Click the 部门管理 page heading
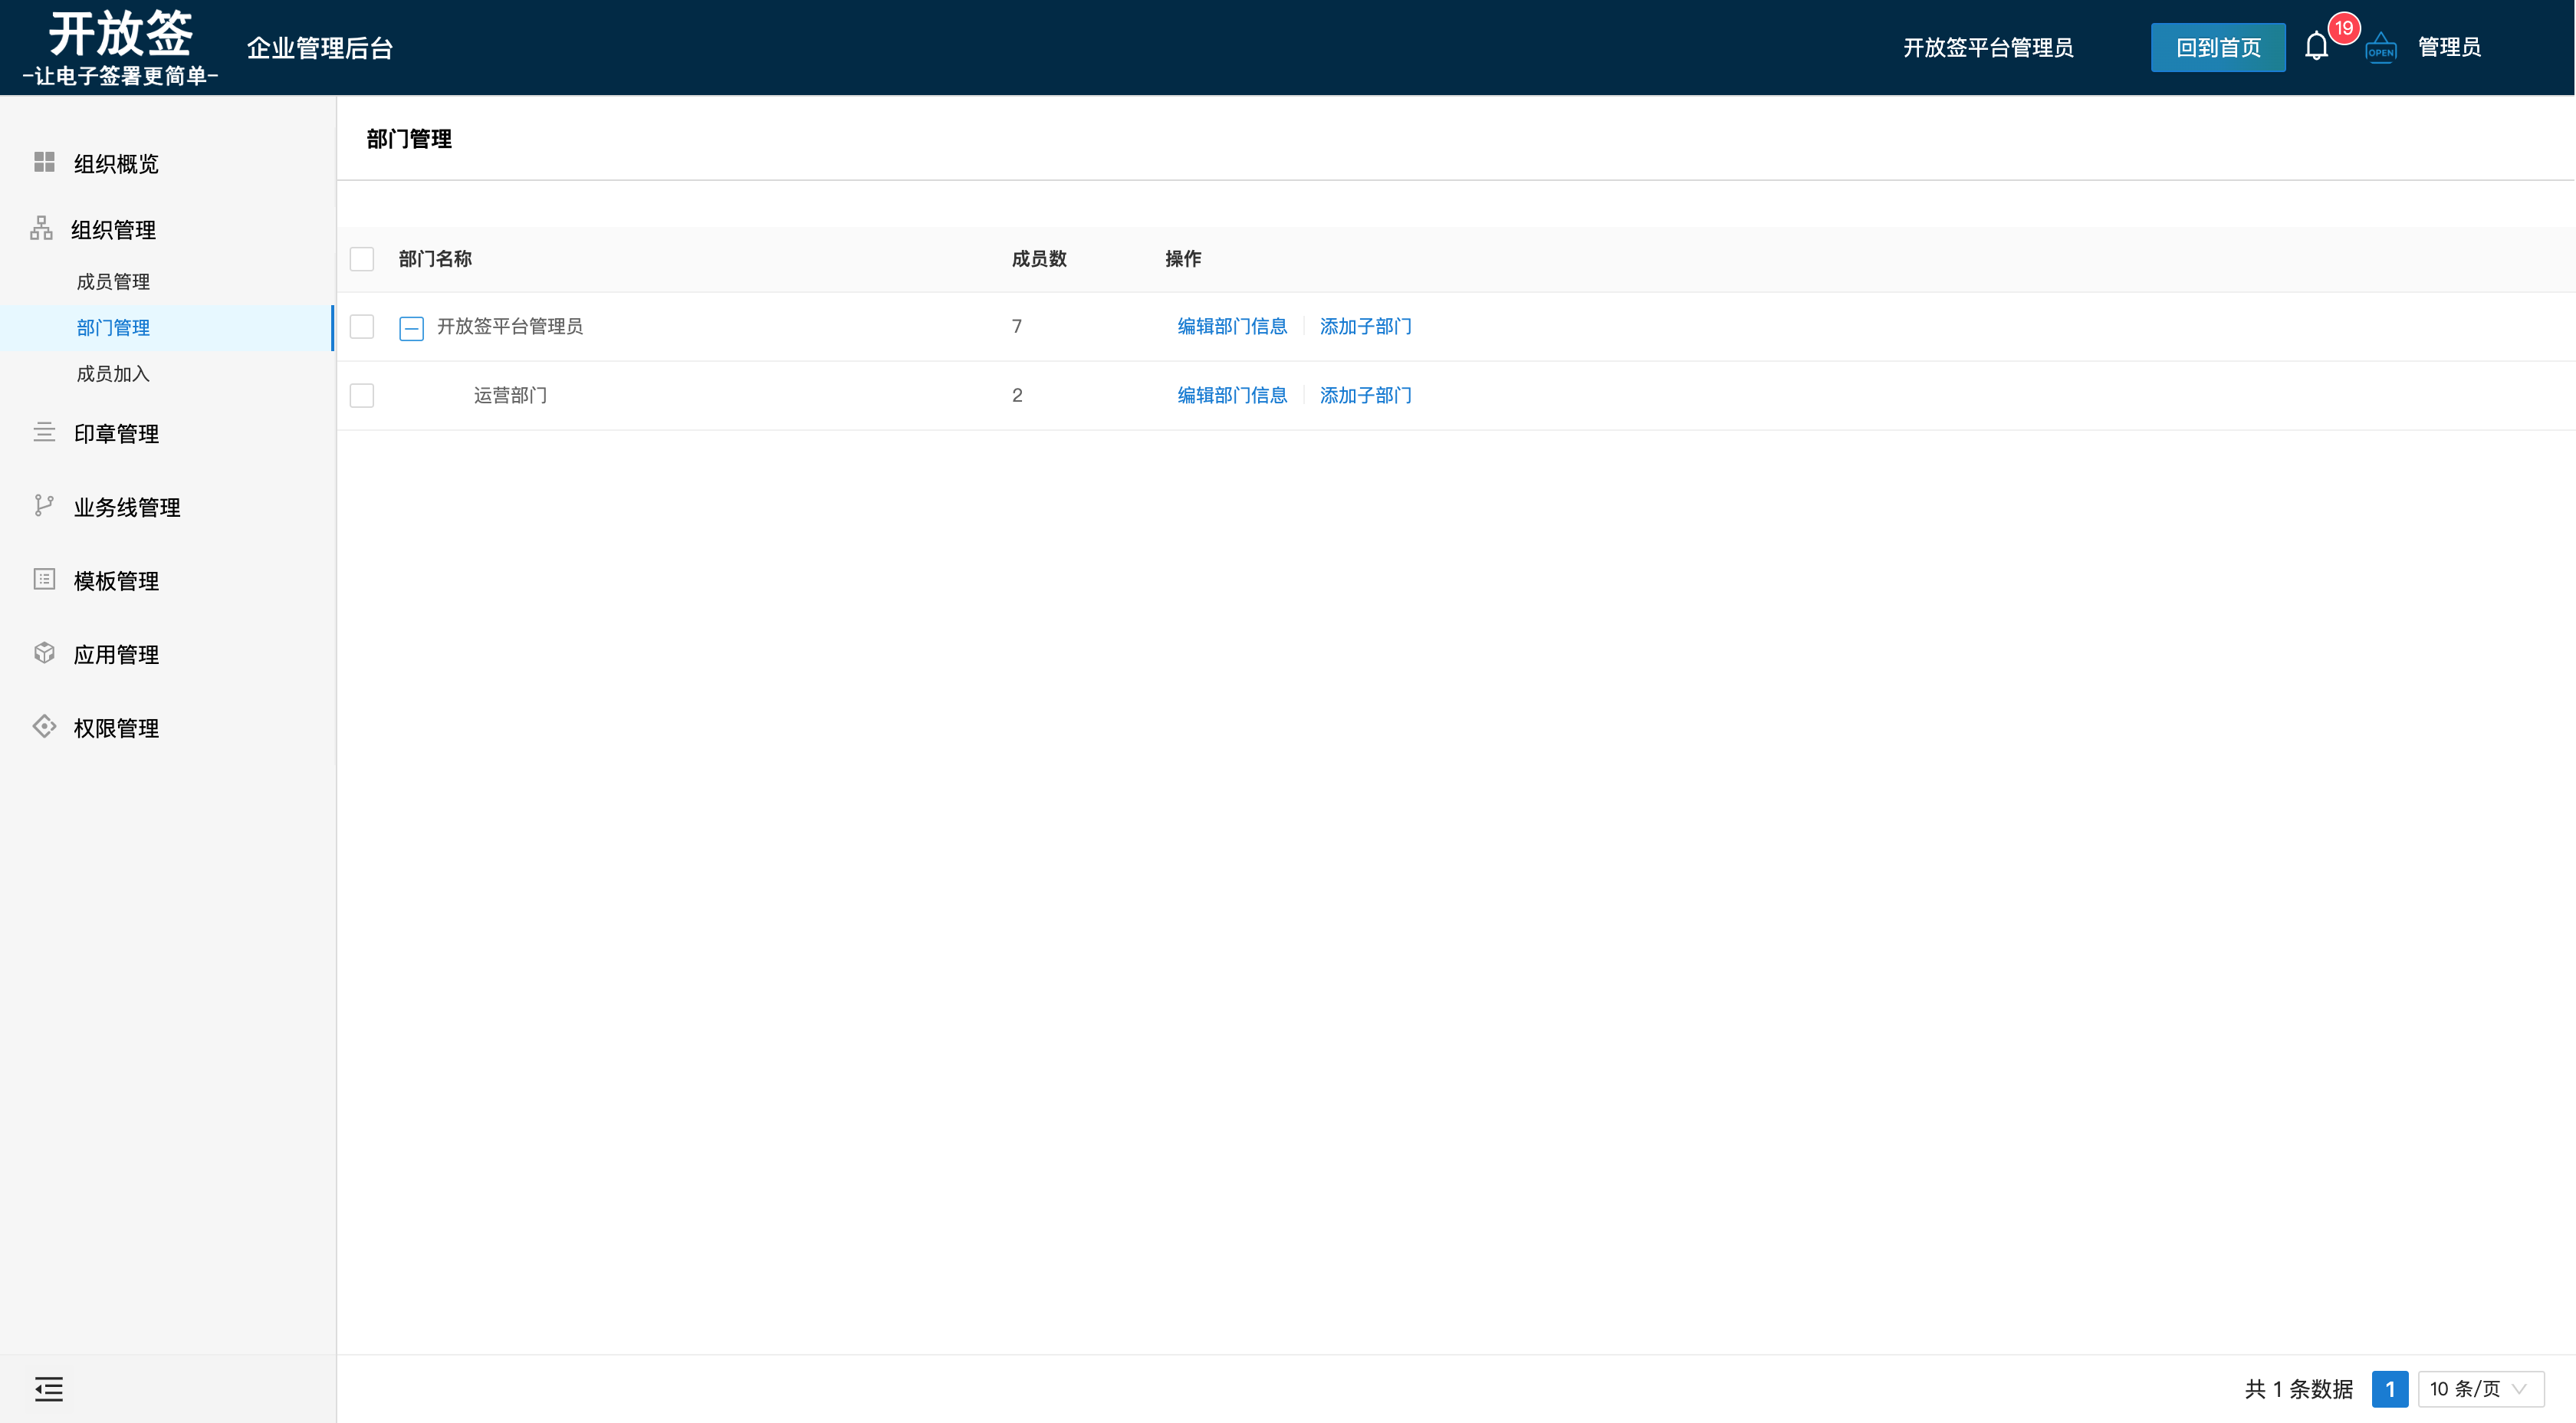The image size is (2576, 1423). 409,139
